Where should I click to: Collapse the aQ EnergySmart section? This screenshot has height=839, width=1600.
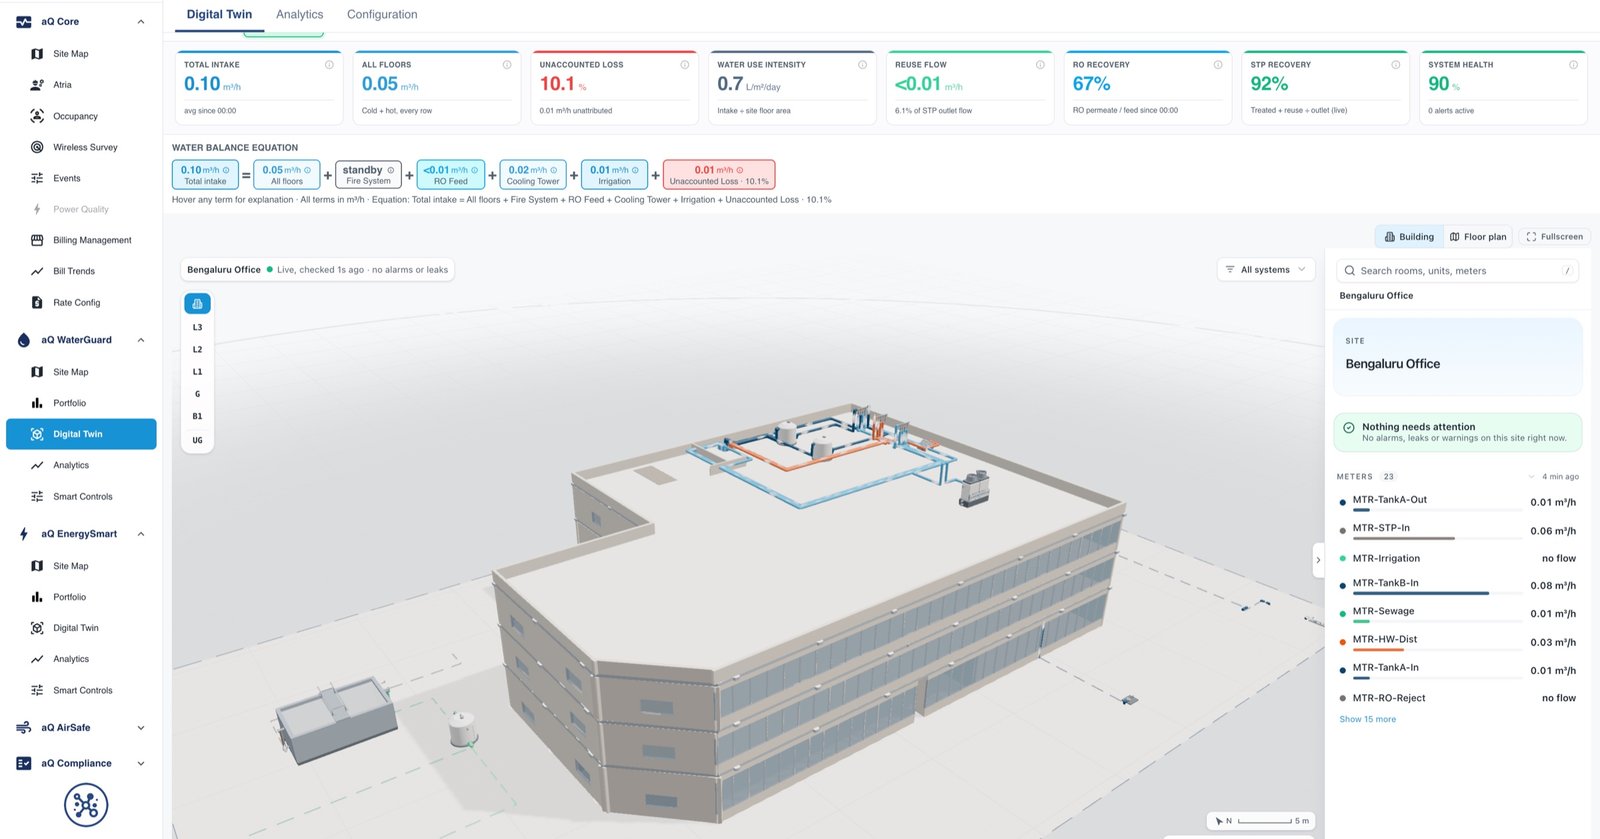141,534
